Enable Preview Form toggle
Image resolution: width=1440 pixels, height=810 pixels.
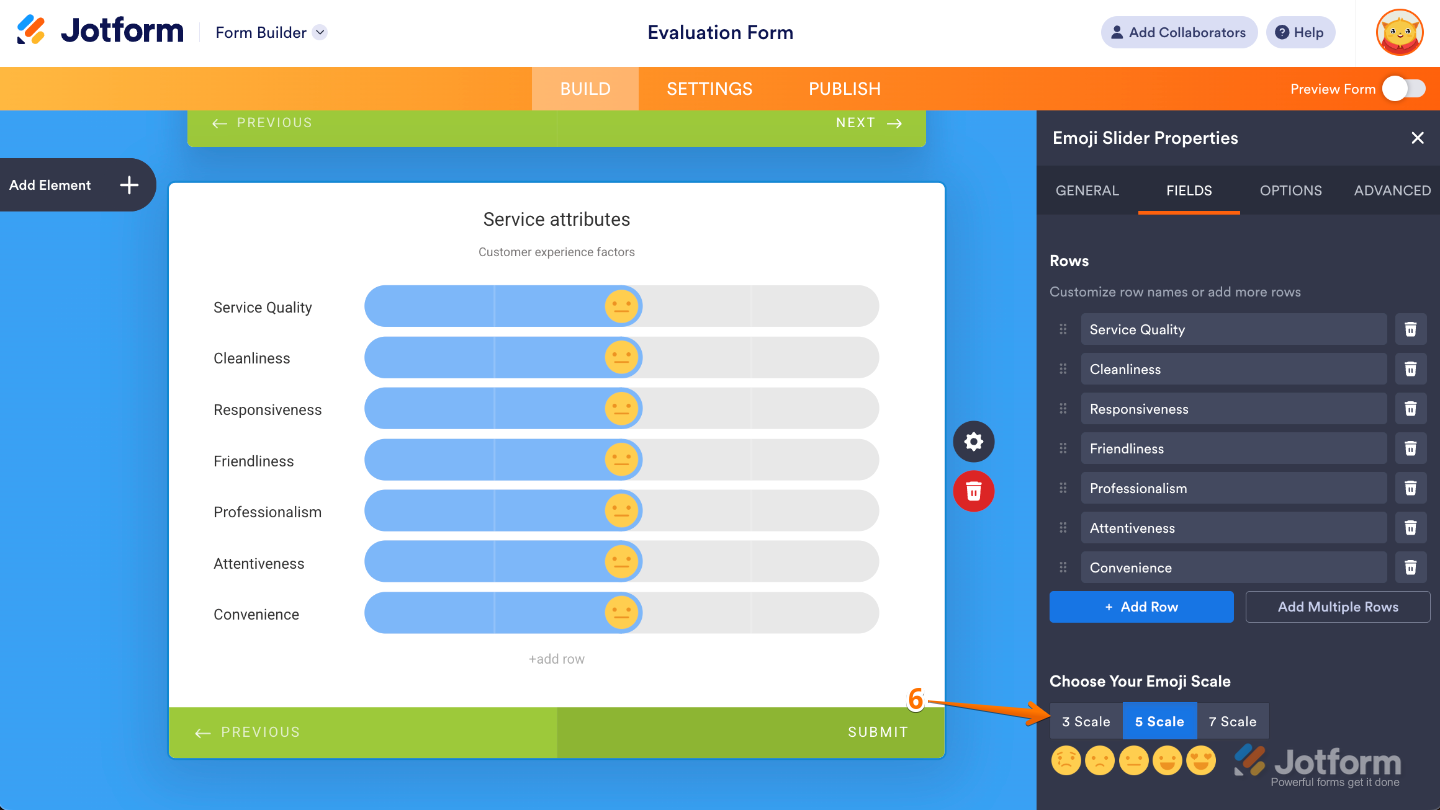pos(1404,88)
